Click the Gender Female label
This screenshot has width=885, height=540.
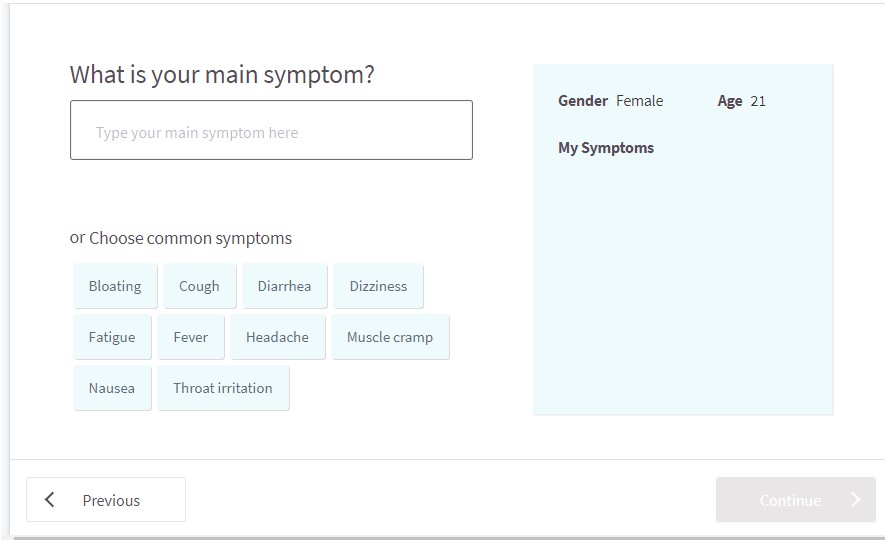click(x=611, y=101)
